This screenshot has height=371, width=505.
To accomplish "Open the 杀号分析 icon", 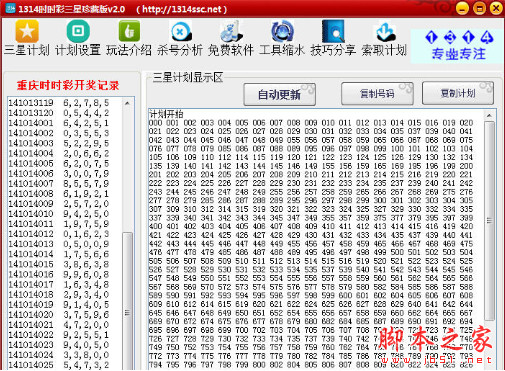I will point(180,31).
